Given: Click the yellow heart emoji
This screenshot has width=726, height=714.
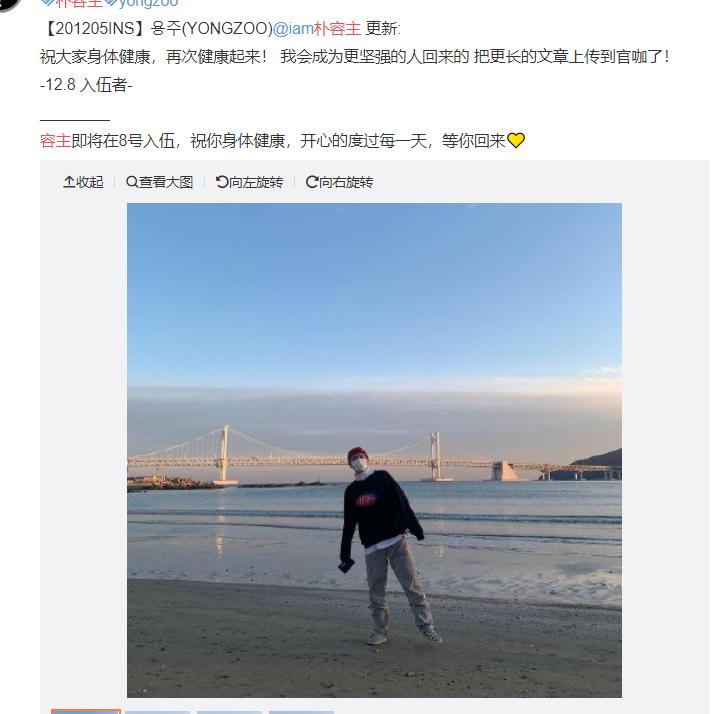Looking at the screenshot, I should 515,140.
